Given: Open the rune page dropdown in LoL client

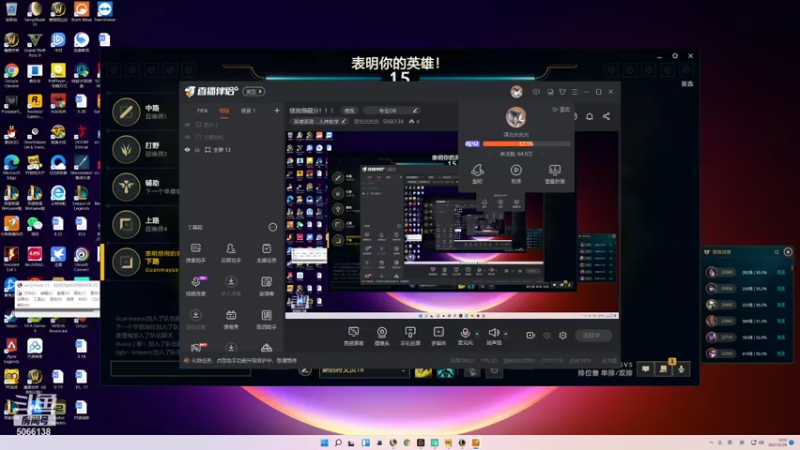Looking at the screenshot, I should 364,371.
